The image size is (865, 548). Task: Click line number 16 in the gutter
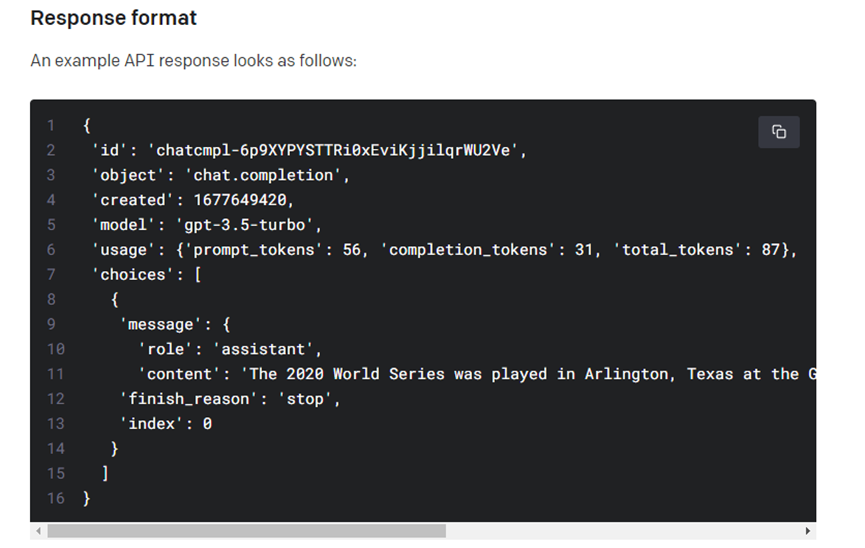[54, 498]
